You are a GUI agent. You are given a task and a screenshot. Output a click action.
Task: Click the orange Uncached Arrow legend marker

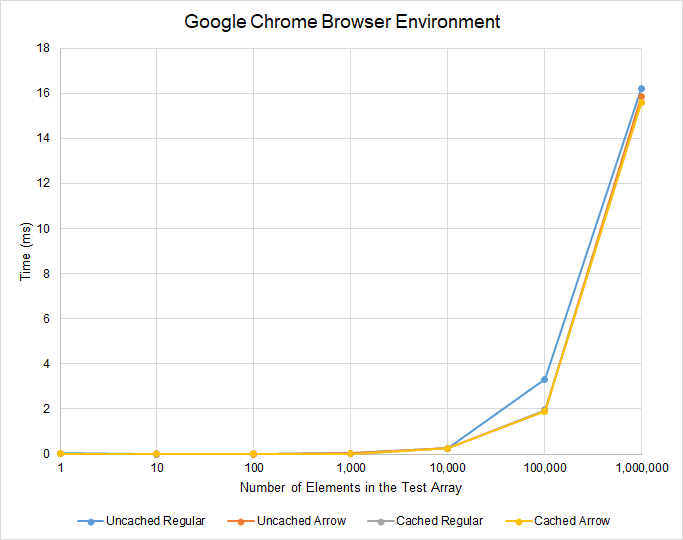(241, 522)
